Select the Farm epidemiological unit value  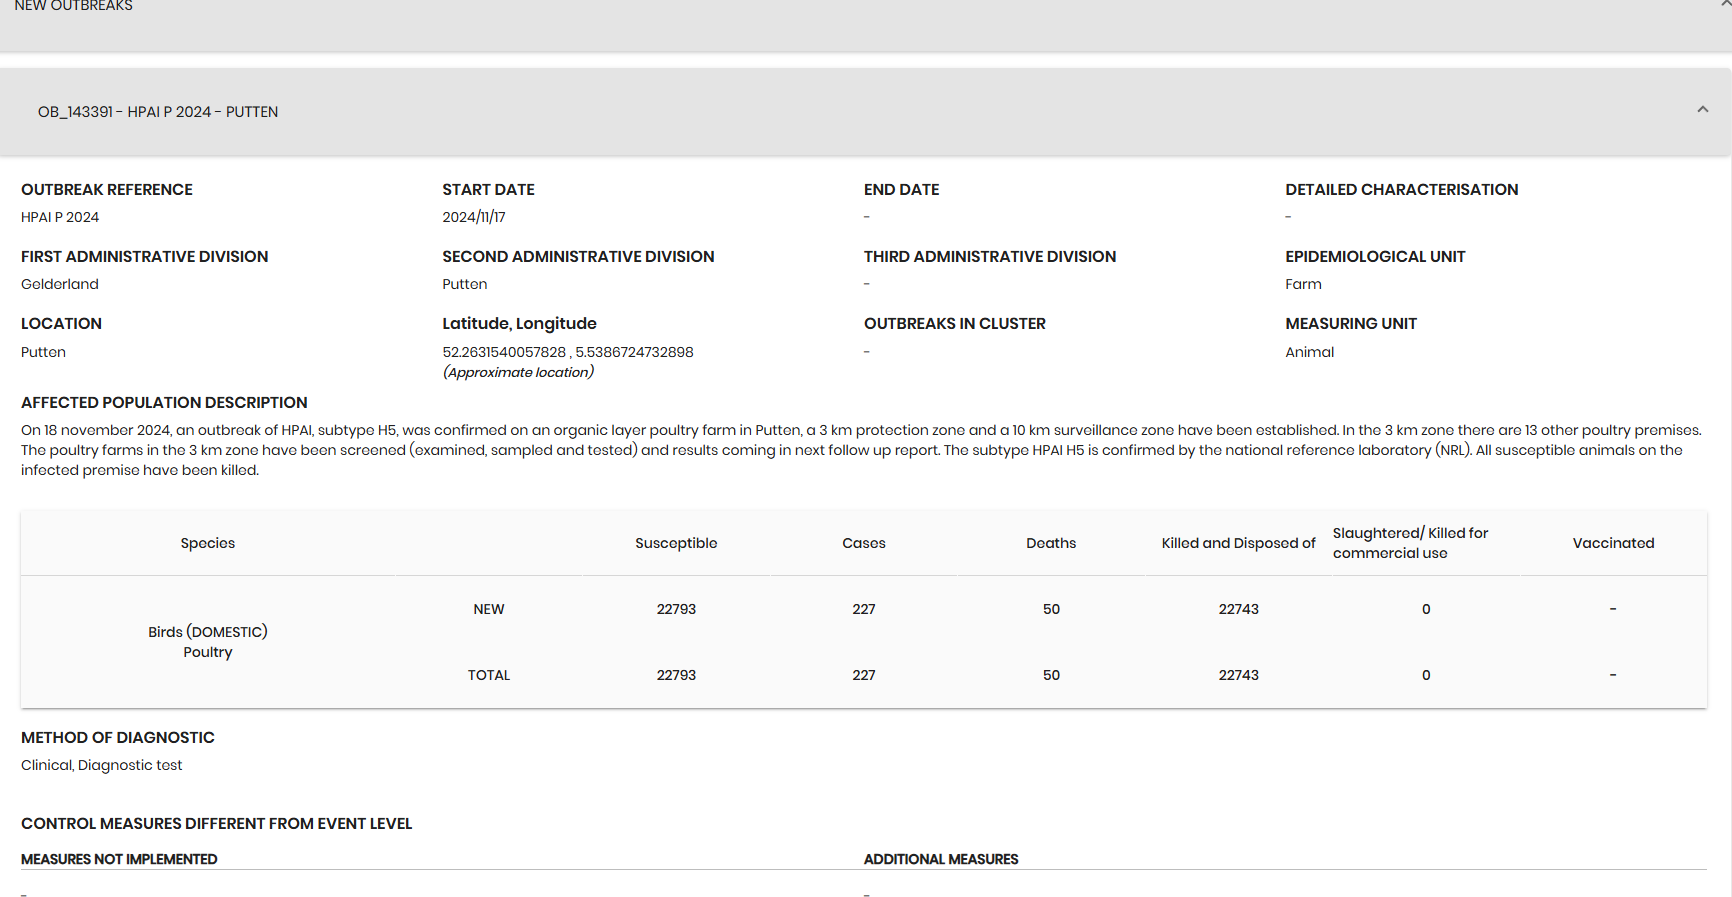[x=1303, y=284]
